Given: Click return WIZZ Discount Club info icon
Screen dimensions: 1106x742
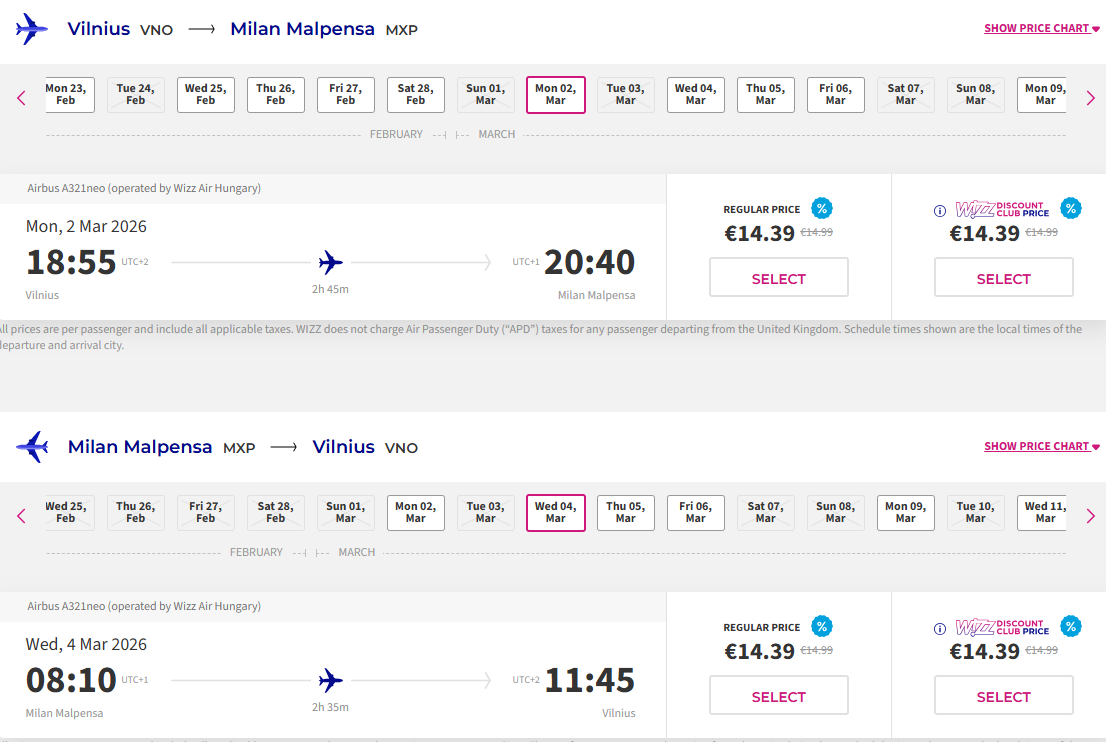Looking at the screenshot, I should (939, 629).
